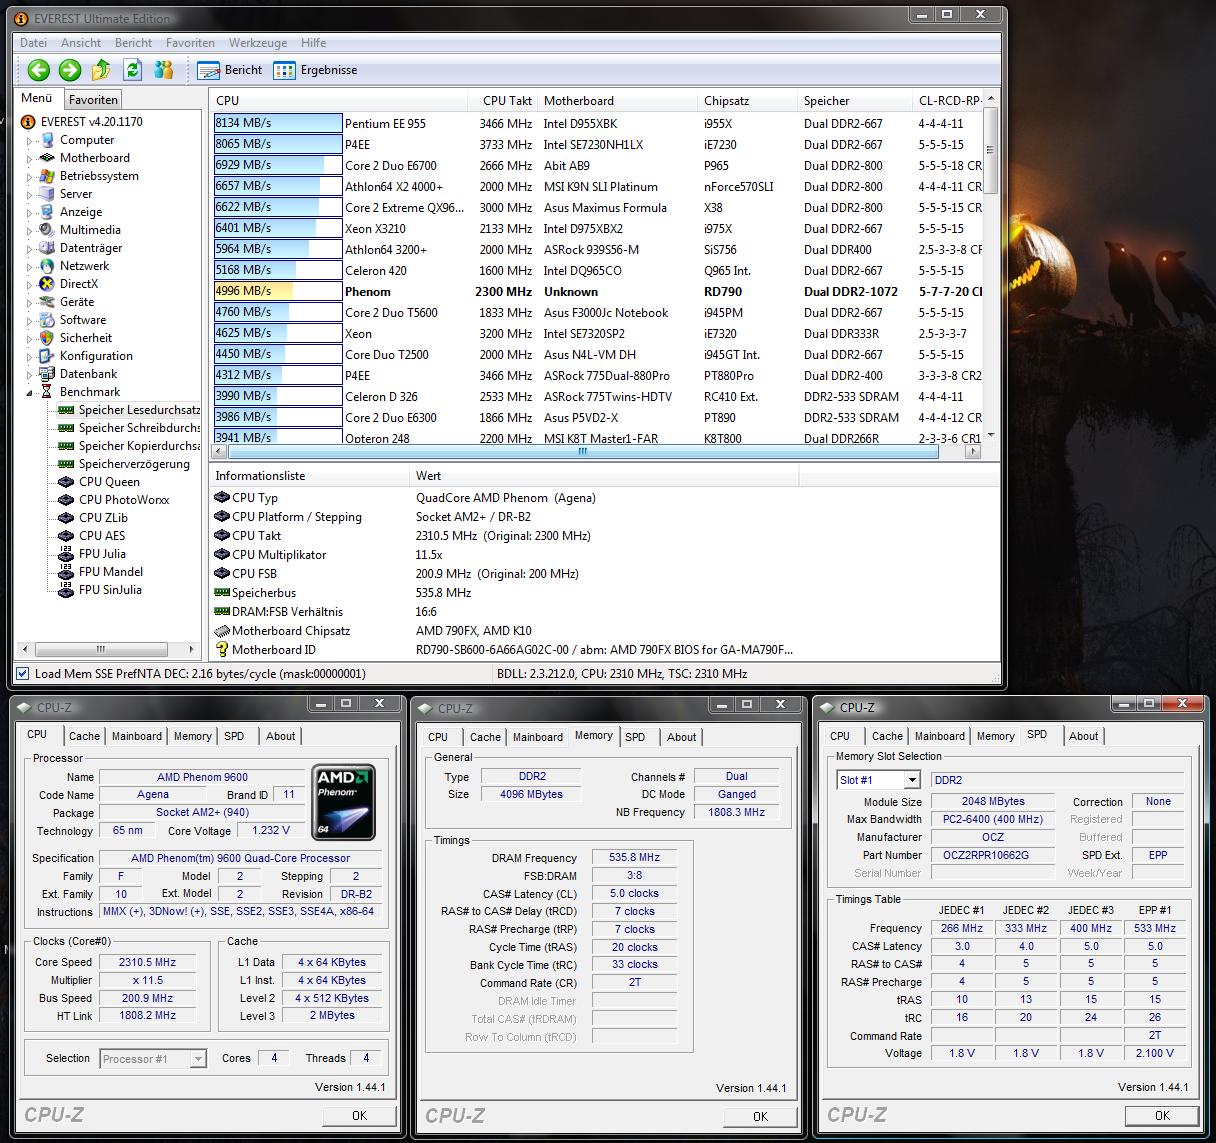Expand the Computer tree node
This screenshot has width=1216, height=1143.
point(29,141)
